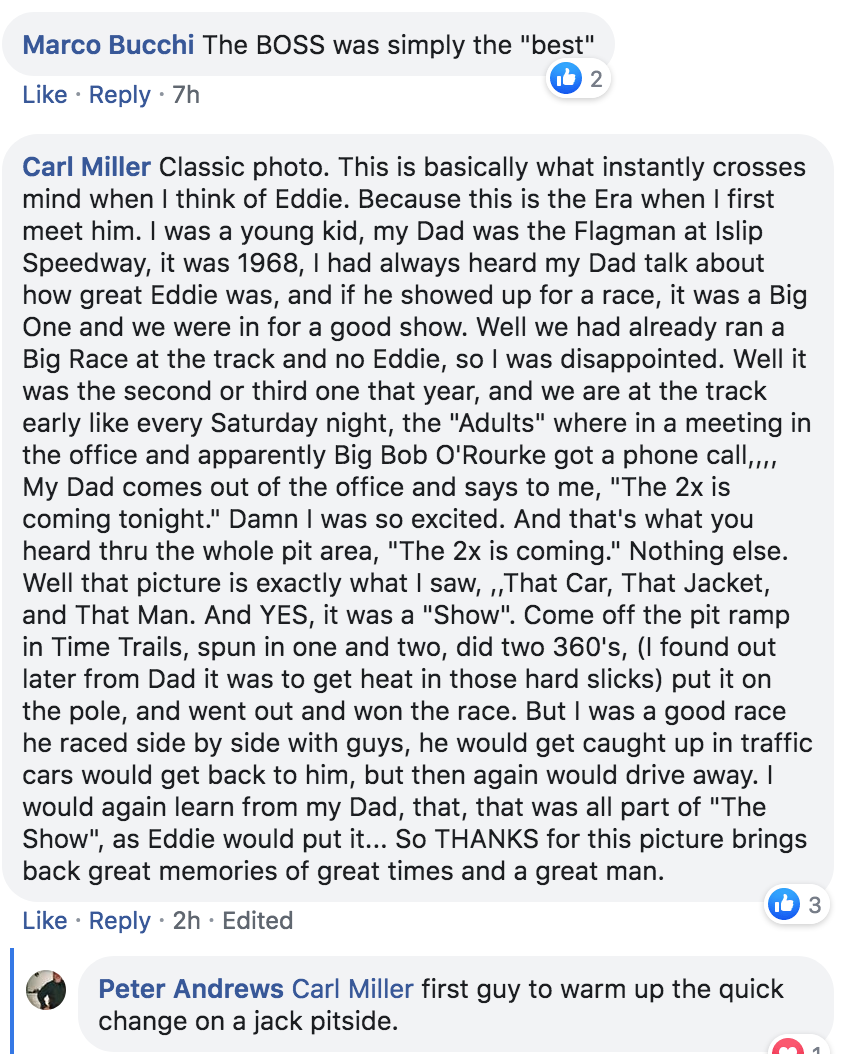Reply to Carl Miller's comment

point(120,920)
